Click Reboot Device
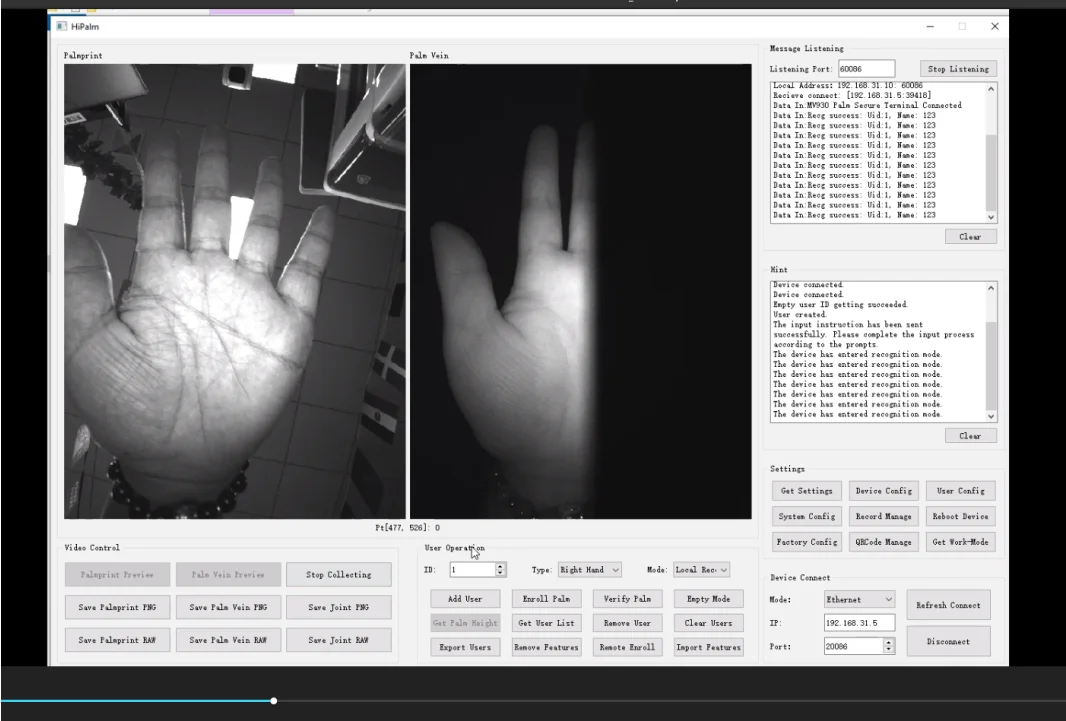This screenshot has width=1066, height=721. click(x=959, y=516)
